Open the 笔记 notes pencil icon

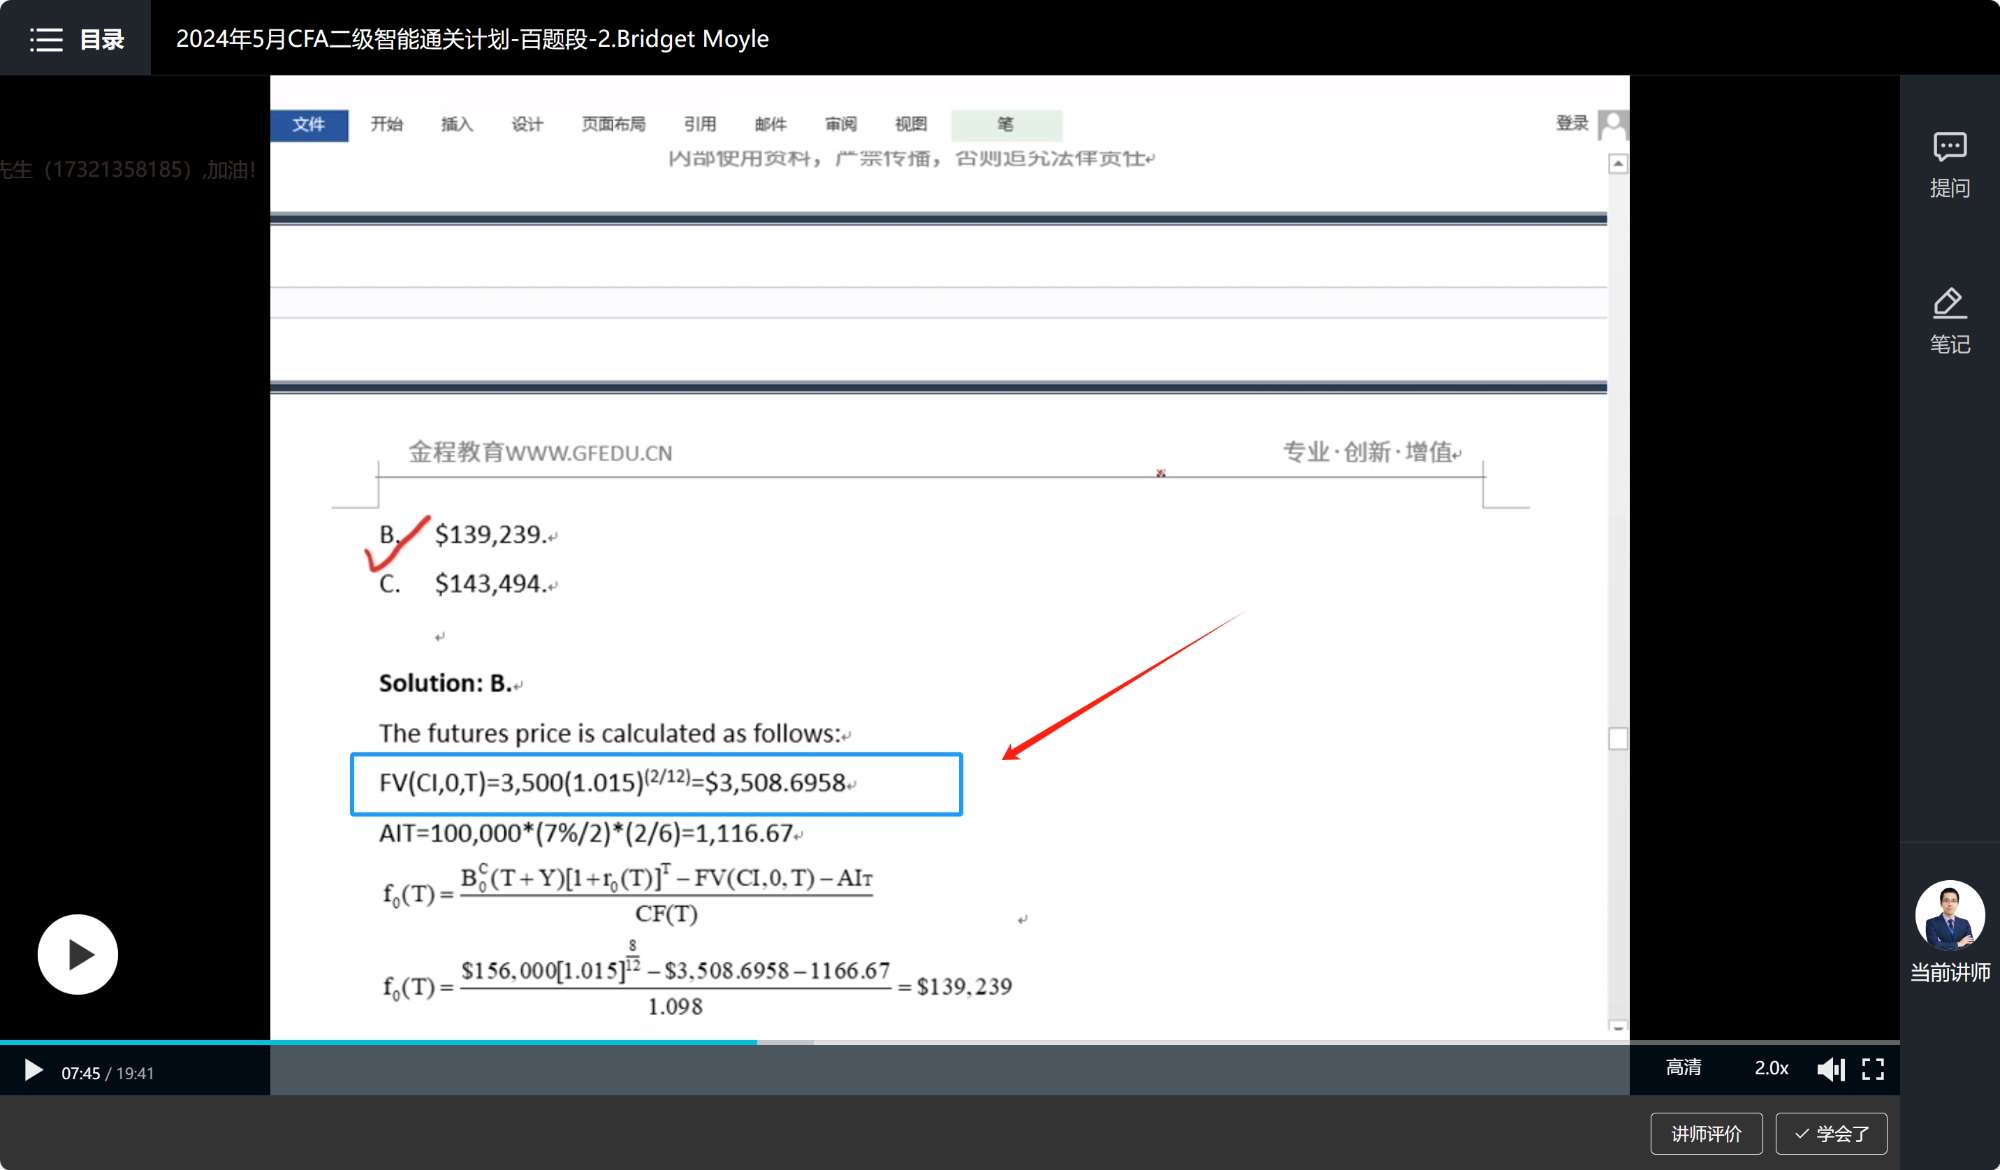(x=1949, y=303)
